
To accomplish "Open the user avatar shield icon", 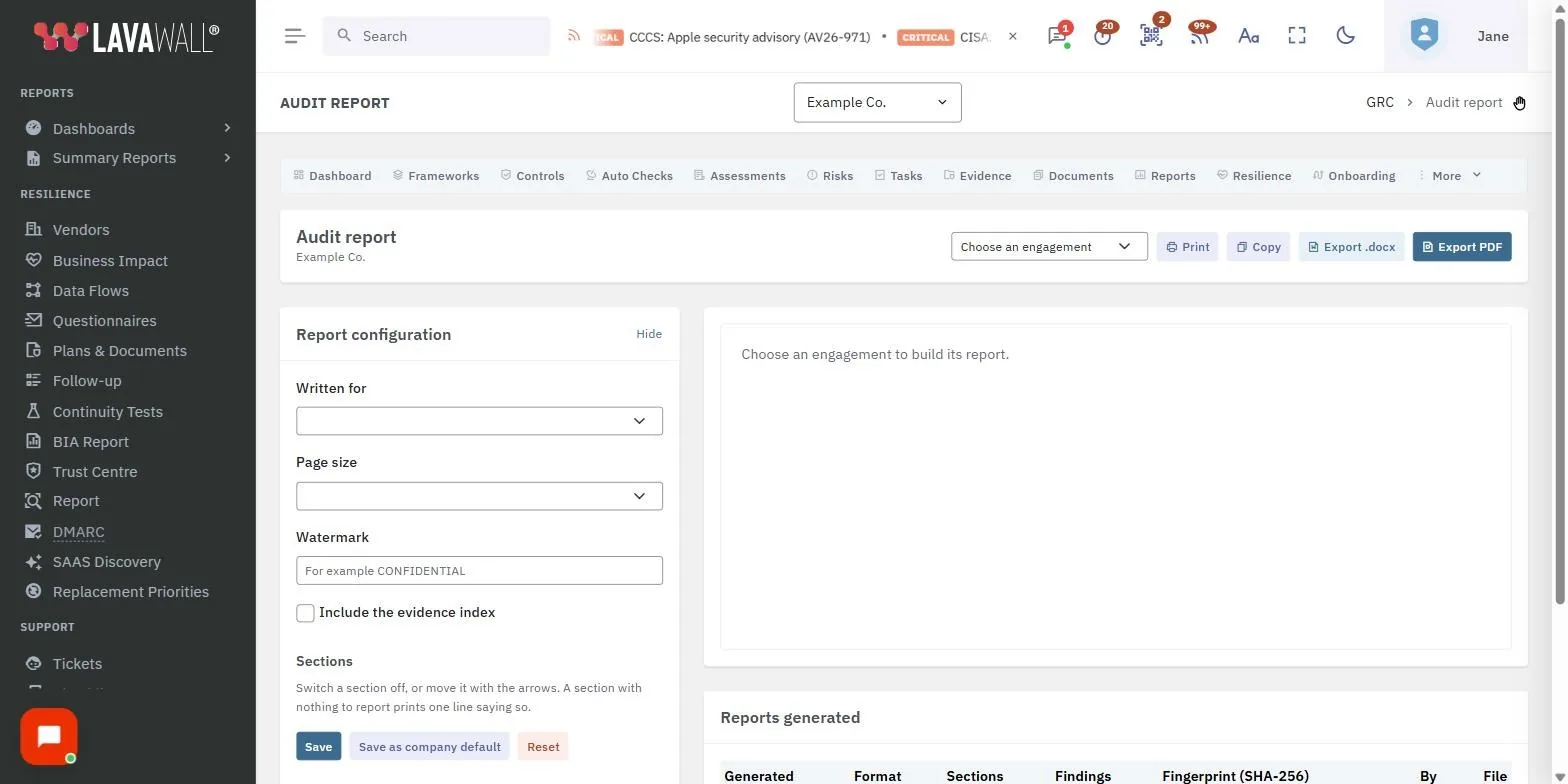I will (1424, 35).
